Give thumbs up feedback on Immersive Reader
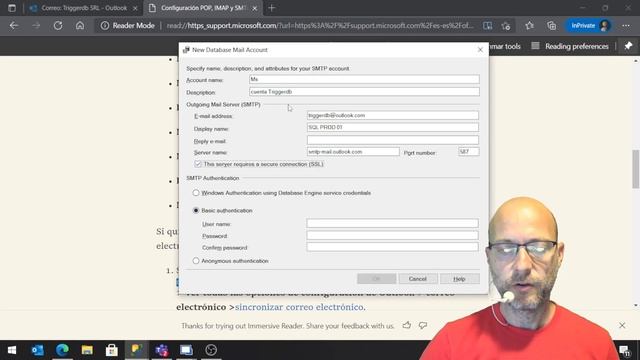Image resolution: width=640 pixels, height=360 pixels. point(407,325)
